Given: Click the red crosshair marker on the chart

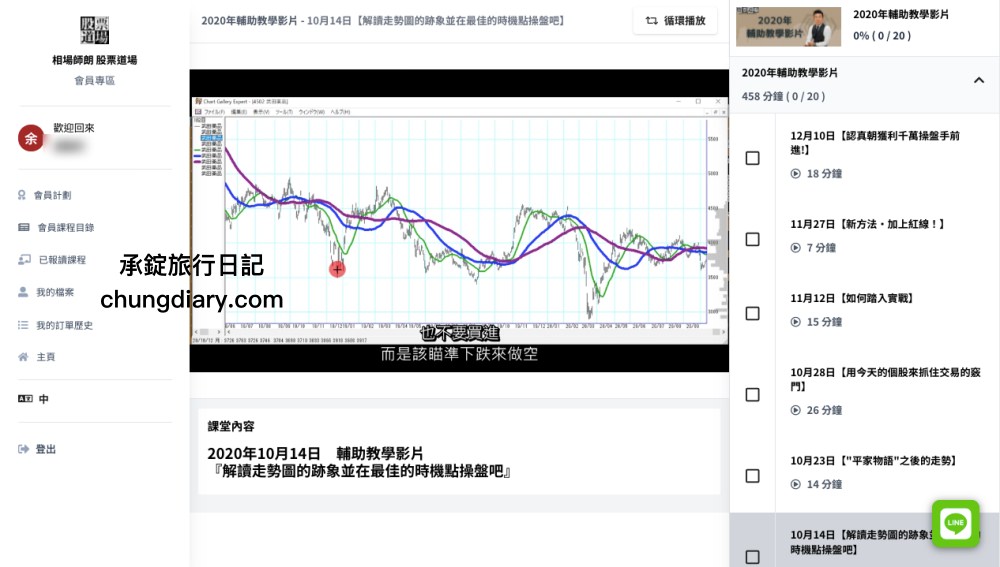Looking at the screenshot, I should coord(337,269).
